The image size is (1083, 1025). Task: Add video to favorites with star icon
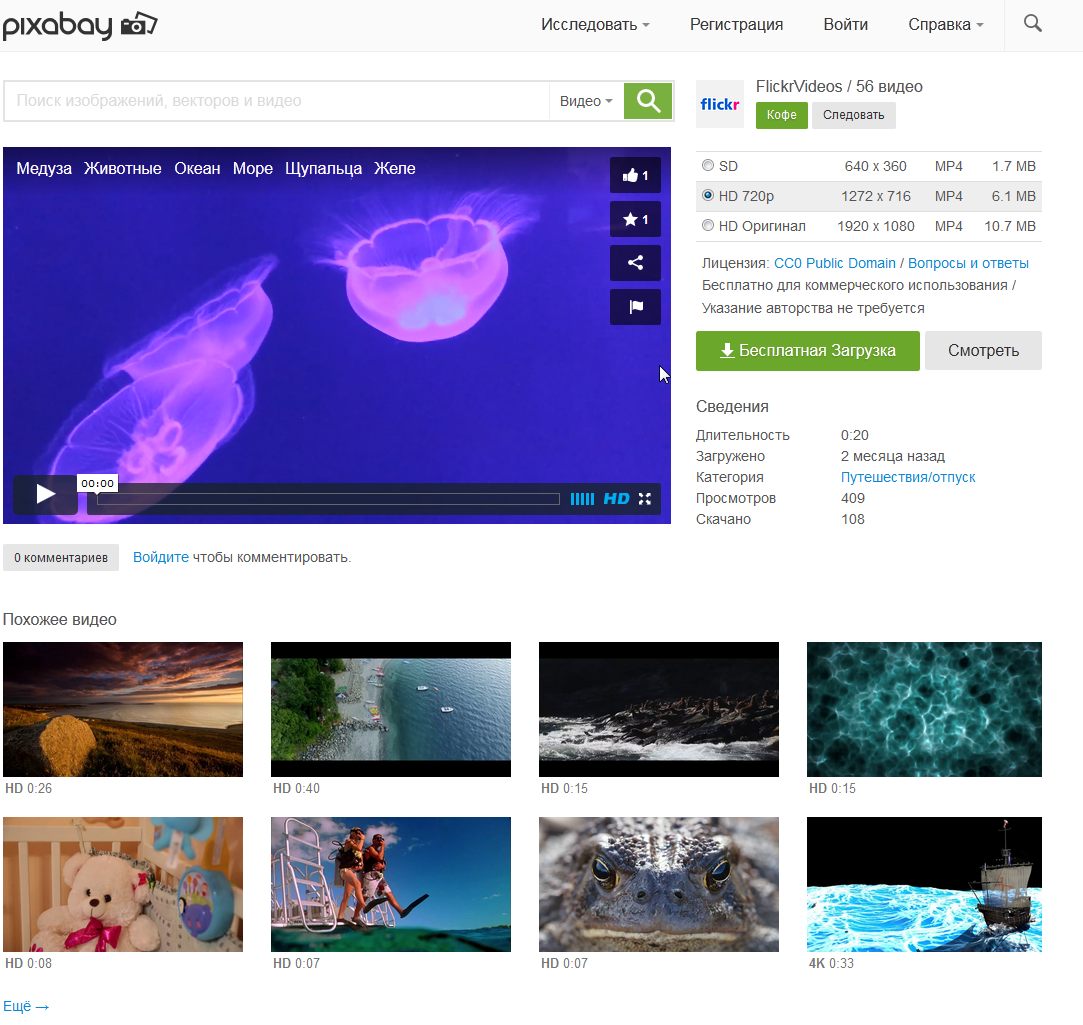pyautogui.click(x=635, y=219)
